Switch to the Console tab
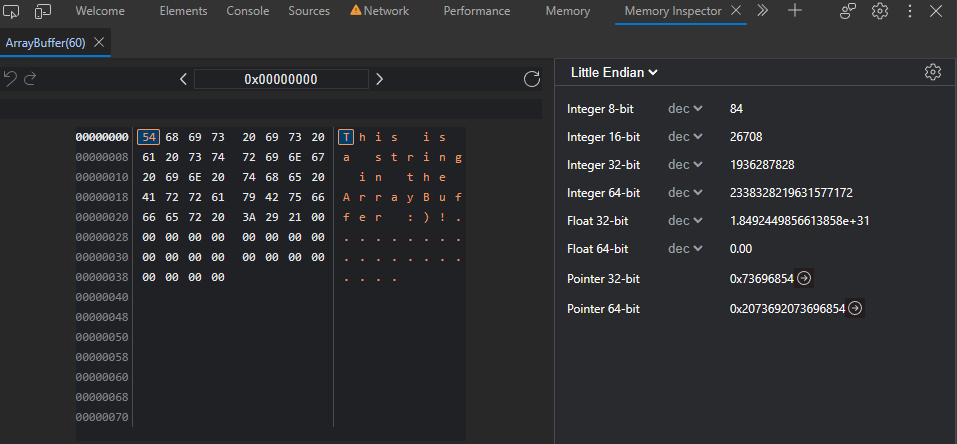The image size is (957, 444). [247, 11]
